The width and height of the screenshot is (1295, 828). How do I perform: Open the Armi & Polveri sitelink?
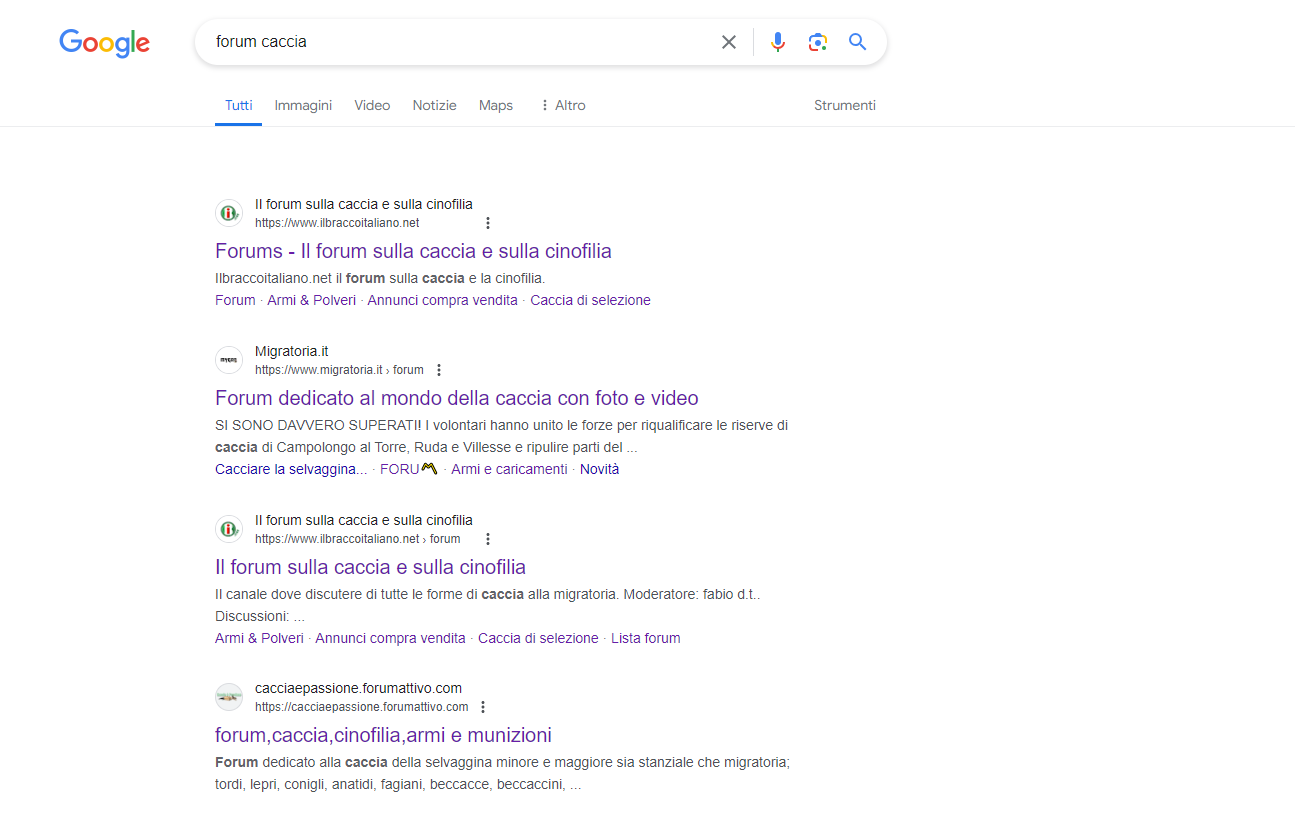click(311, 299)
